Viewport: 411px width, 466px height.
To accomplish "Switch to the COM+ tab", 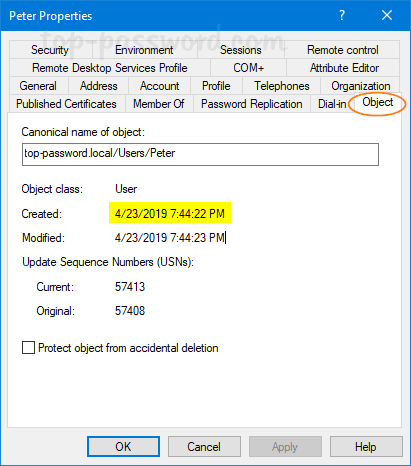I will tap(248, 68).
